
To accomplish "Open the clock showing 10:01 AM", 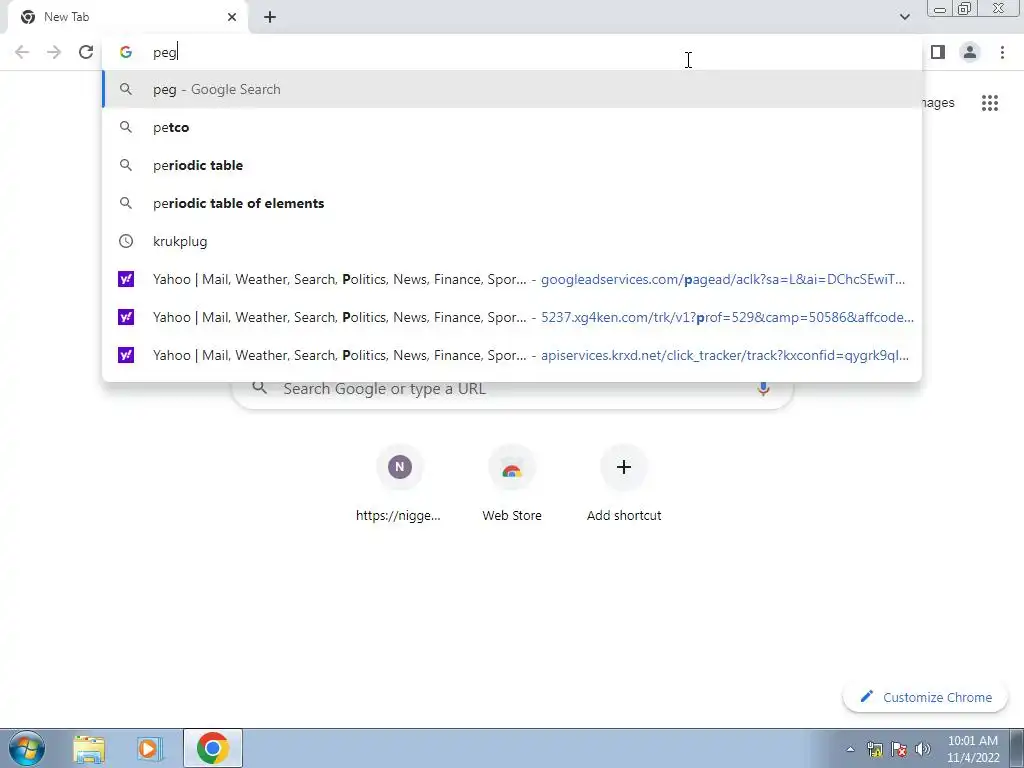I will click(x=973, y=749).
